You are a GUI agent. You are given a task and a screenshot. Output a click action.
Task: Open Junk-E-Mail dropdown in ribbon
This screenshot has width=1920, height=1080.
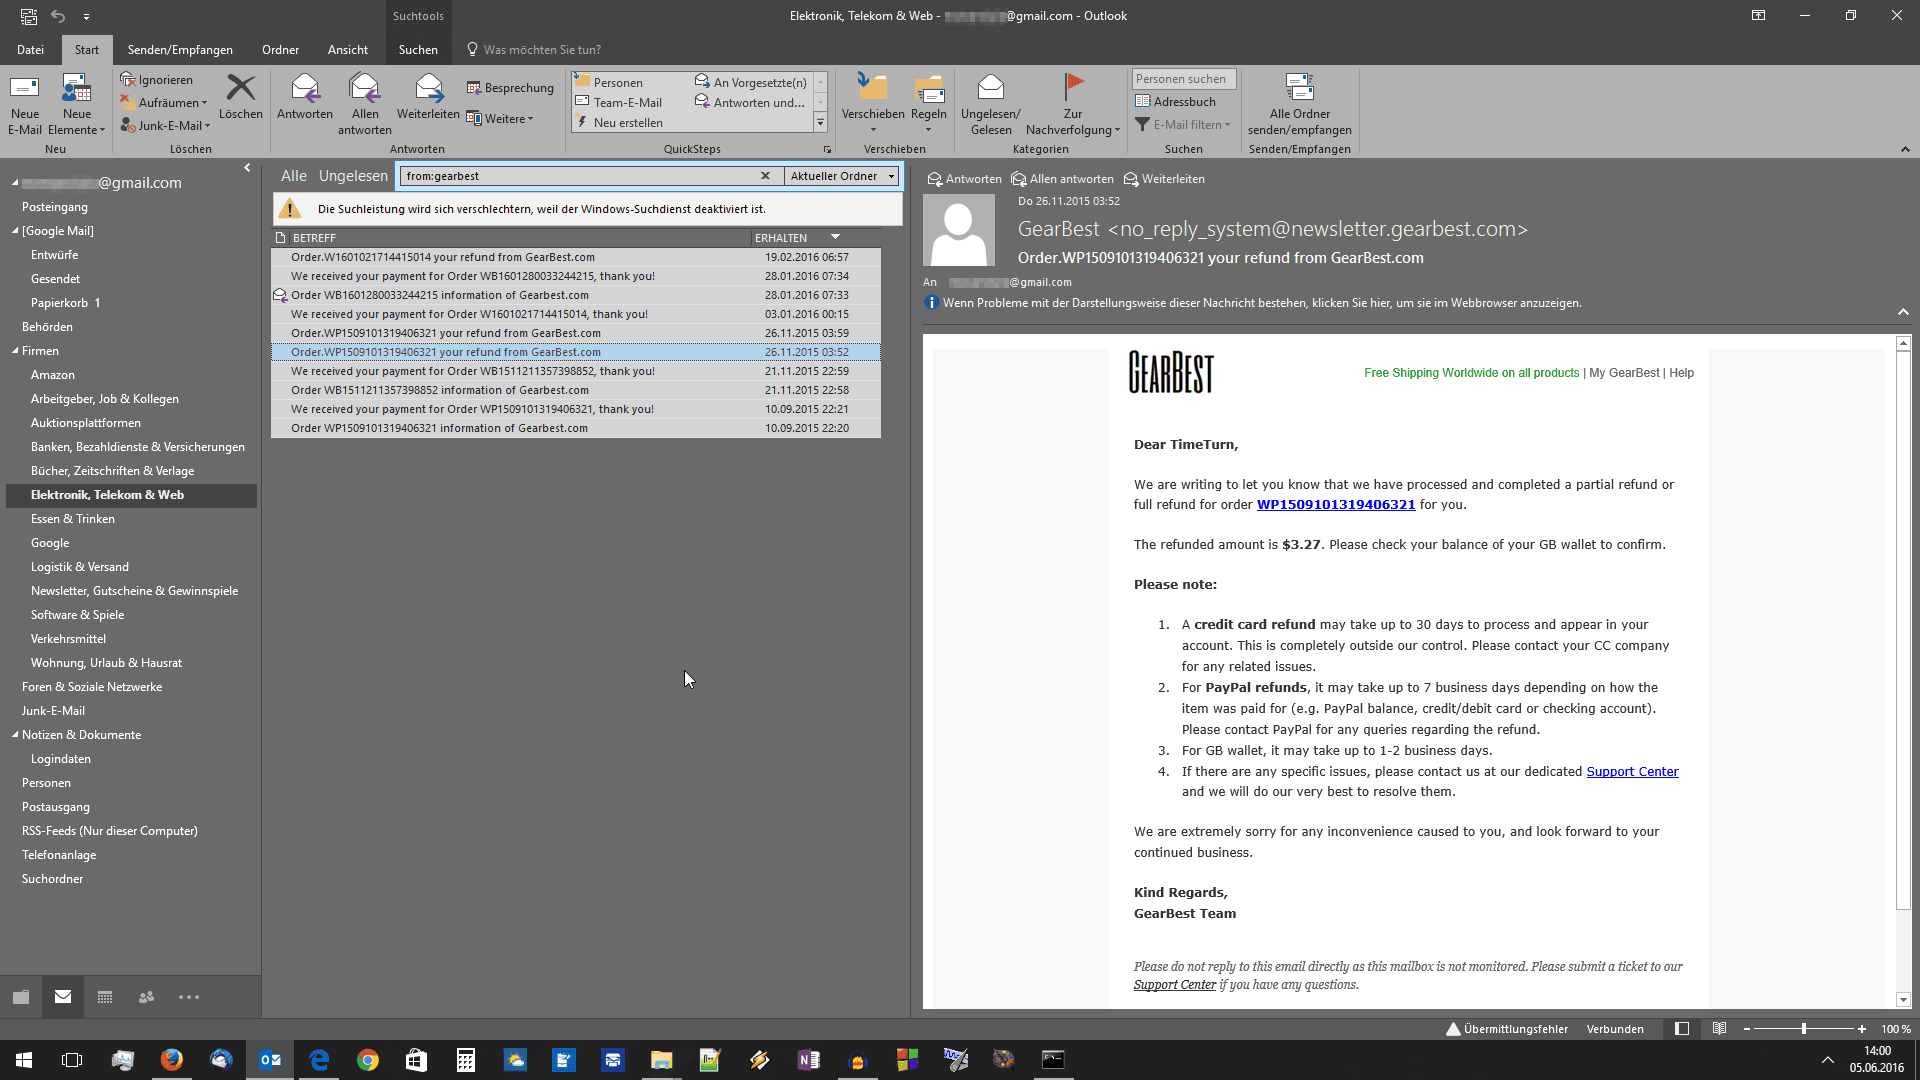point(166,125)
